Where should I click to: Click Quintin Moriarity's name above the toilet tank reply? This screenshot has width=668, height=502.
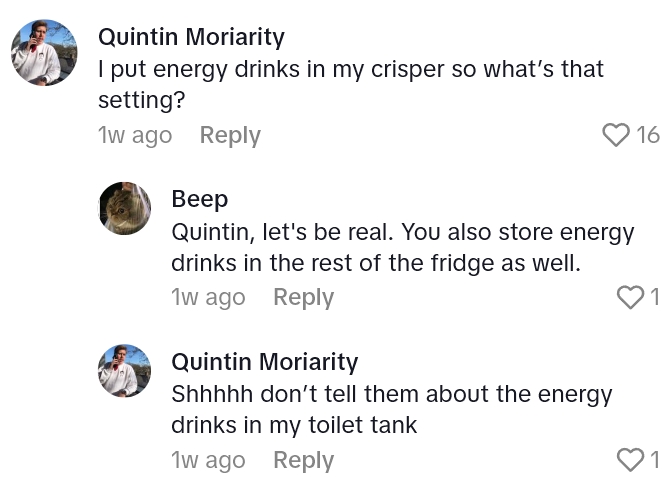264,361
